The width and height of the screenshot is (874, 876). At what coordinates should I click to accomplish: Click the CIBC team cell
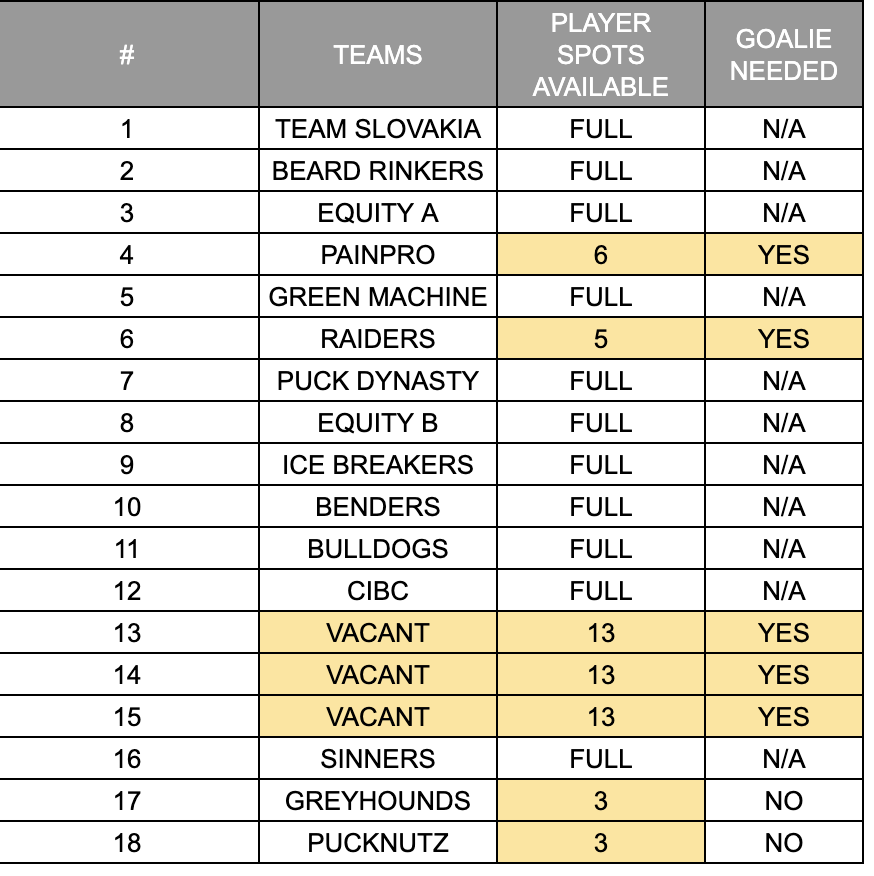(x=378, y=591)
